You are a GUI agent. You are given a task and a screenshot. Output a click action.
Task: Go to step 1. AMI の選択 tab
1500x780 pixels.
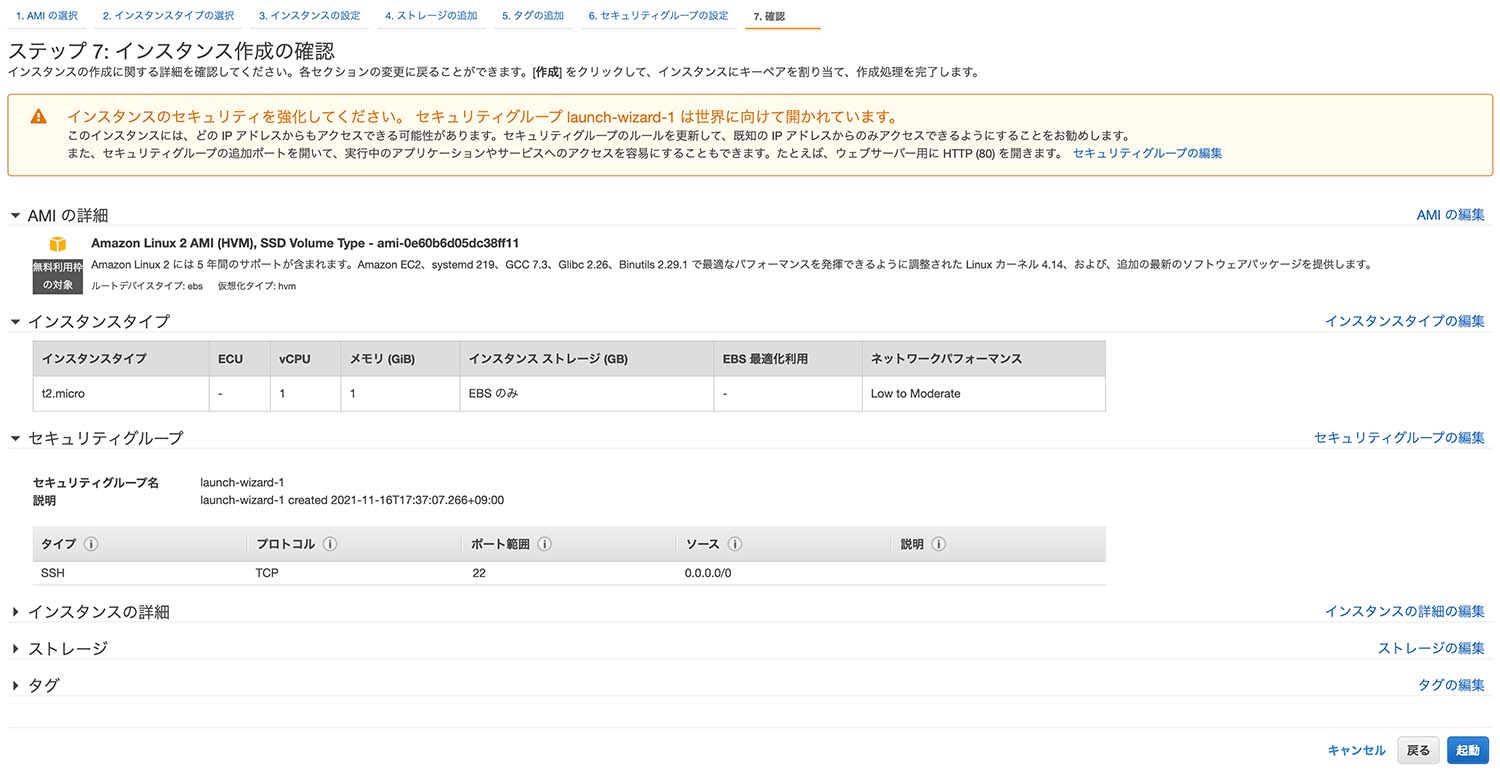click(x=47, y=16)
